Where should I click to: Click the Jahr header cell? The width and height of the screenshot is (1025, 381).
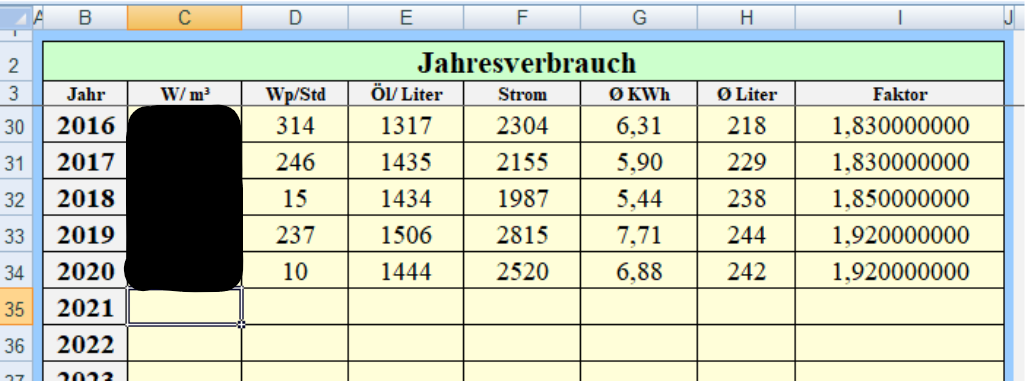coord(86,93)
